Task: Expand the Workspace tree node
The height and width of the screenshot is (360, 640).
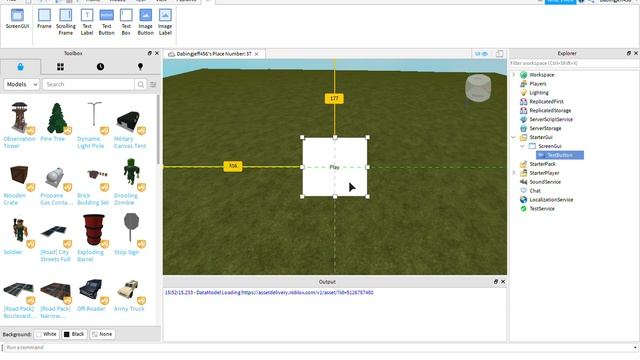Action: [514, 75]
